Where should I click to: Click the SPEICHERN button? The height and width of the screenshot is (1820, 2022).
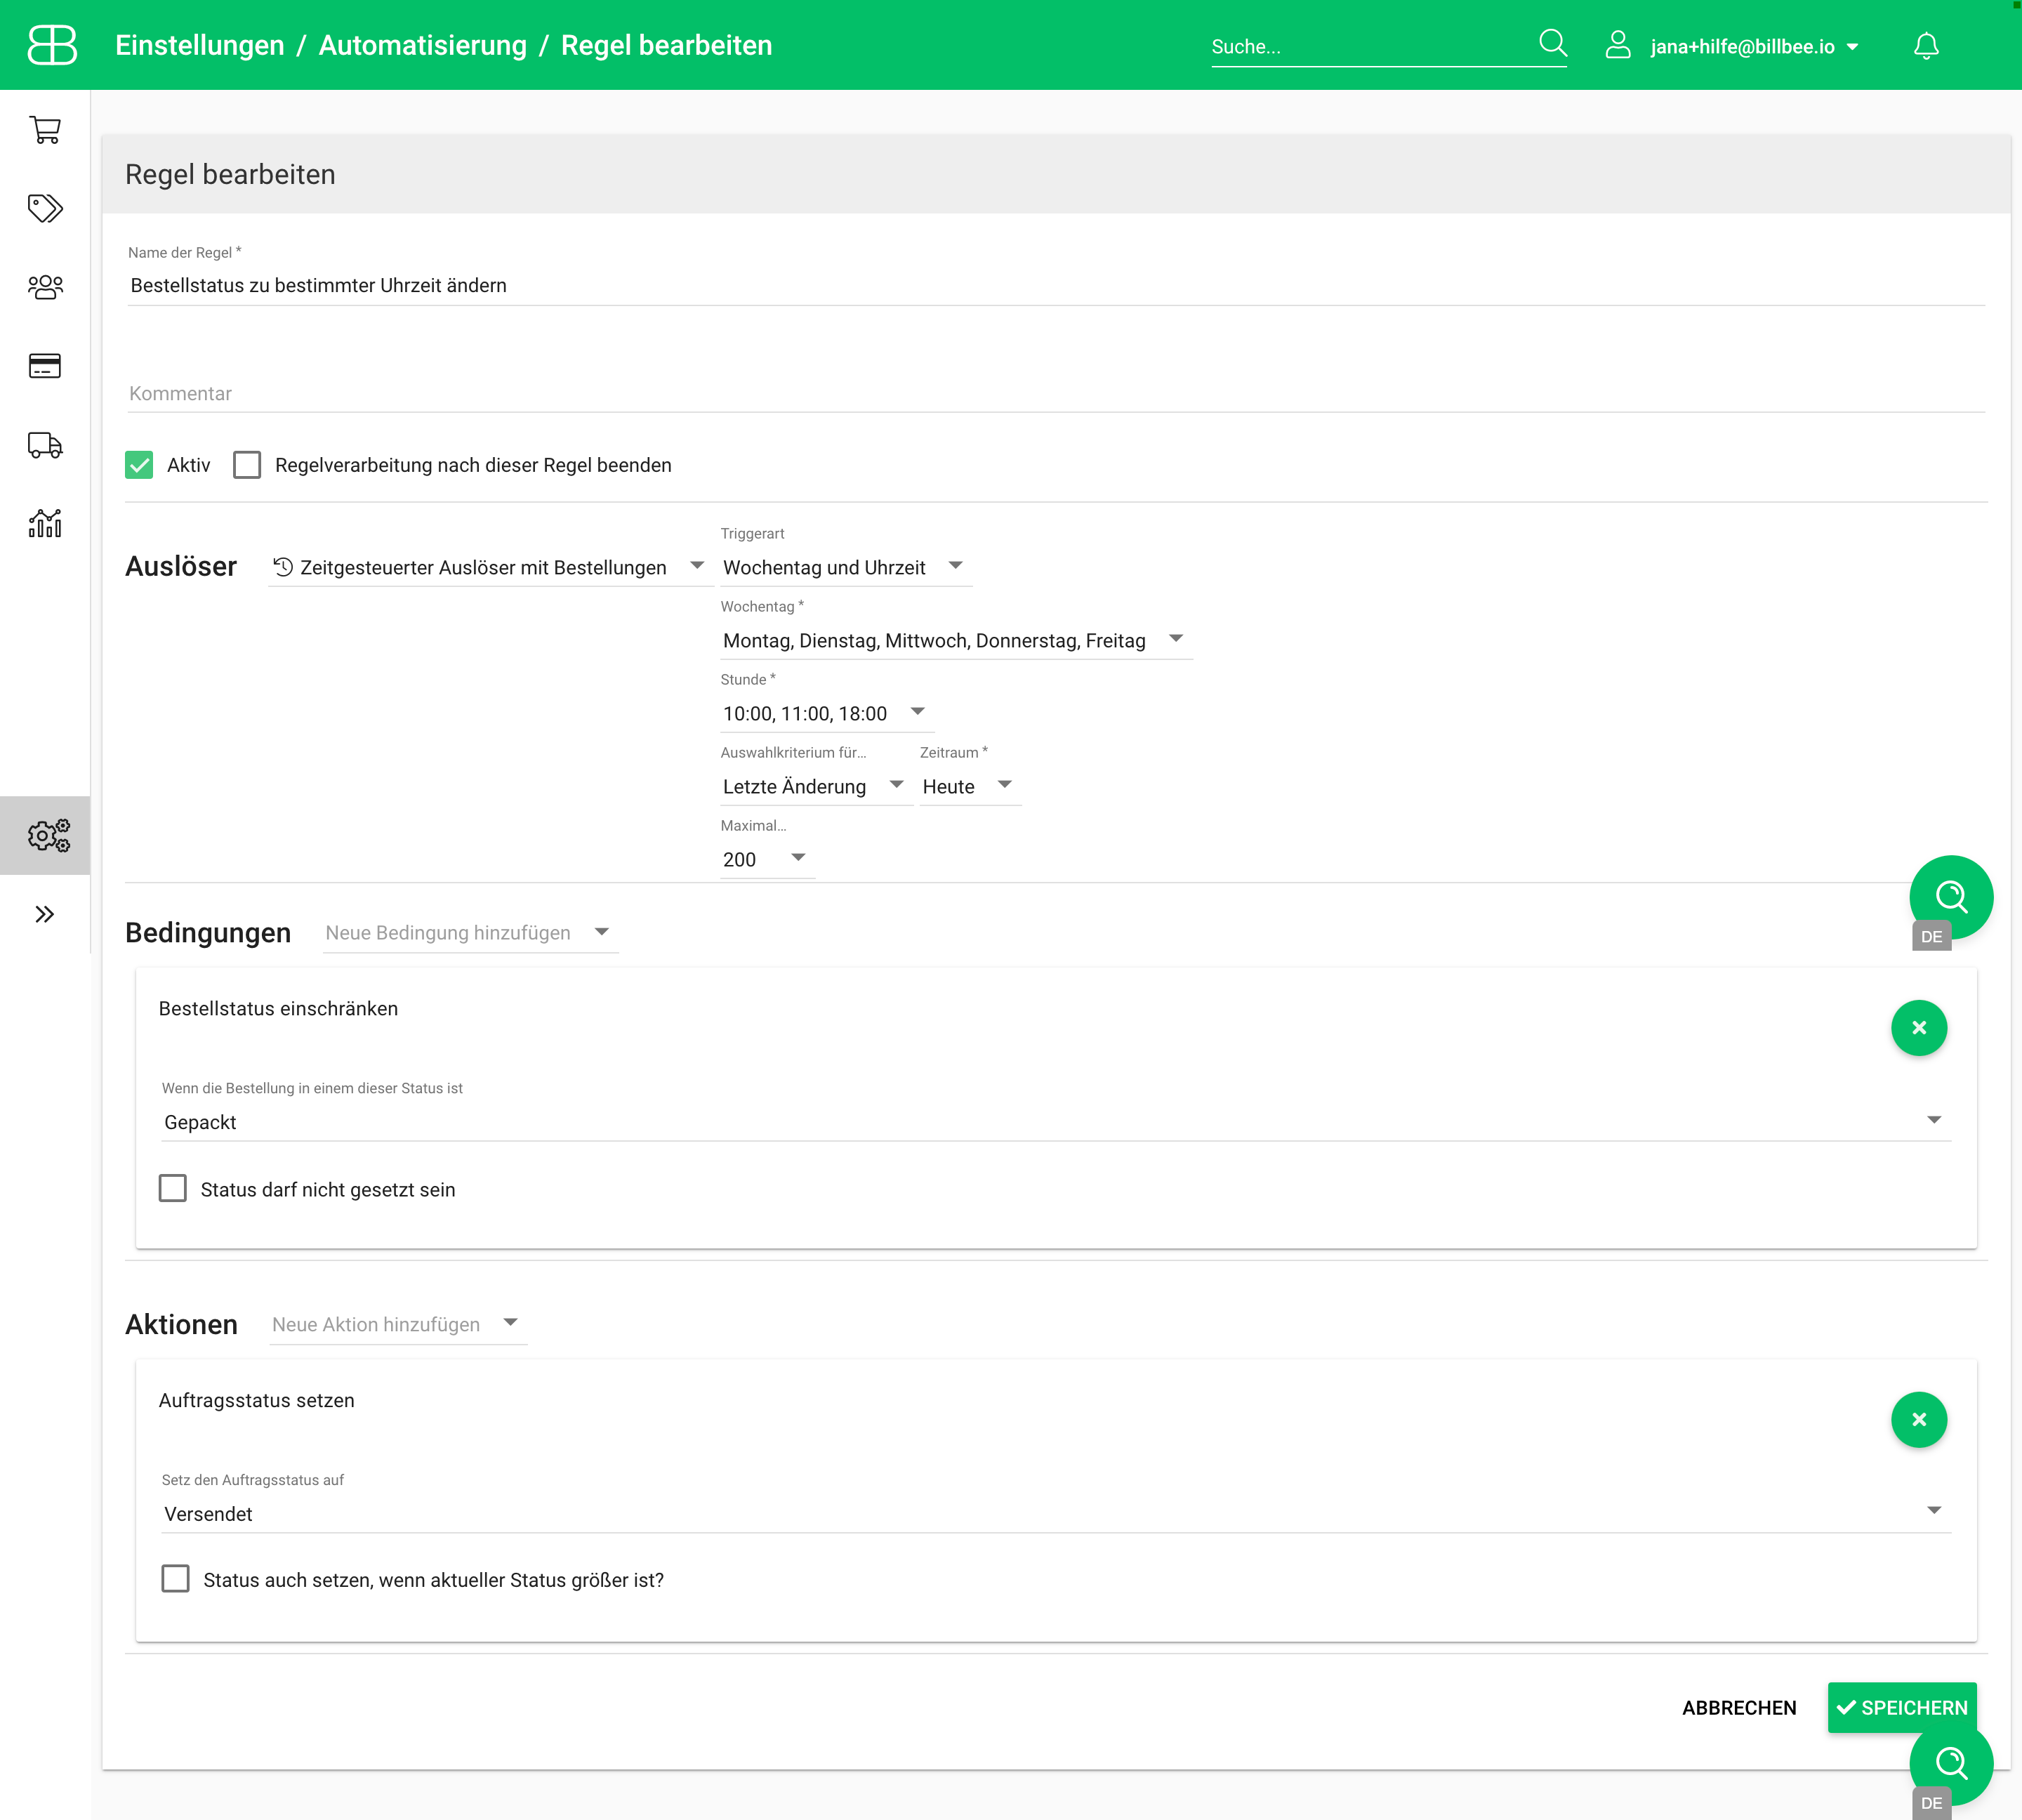click(1901, 1707)
